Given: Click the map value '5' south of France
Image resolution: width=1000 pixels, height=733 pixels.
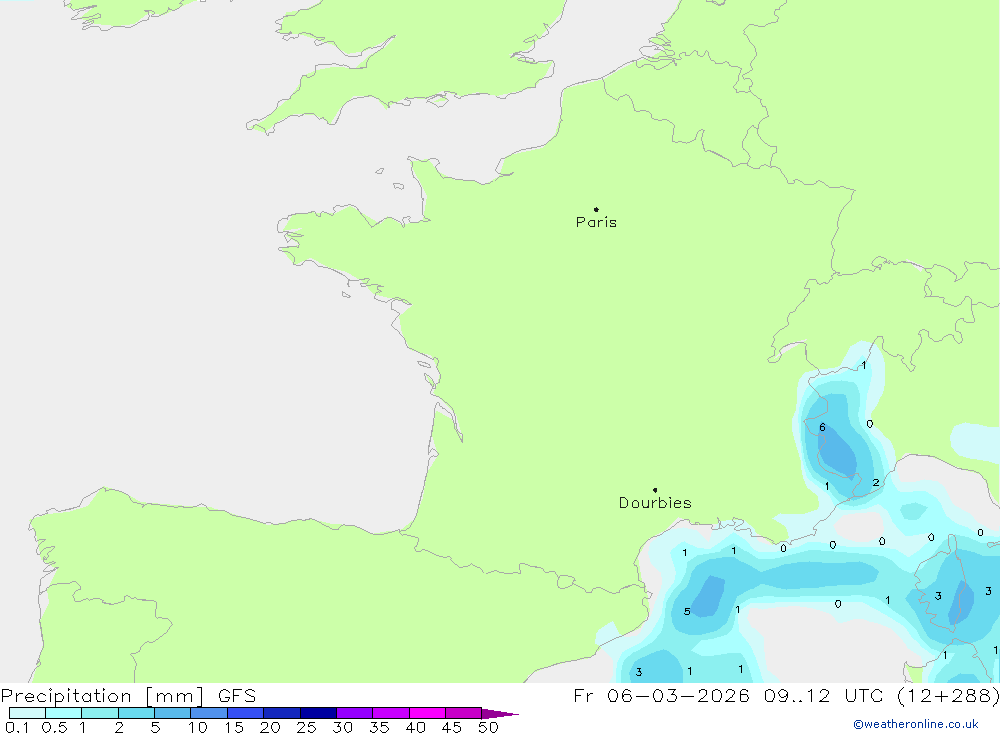Looking at the screenshot, I should (687, 611).
